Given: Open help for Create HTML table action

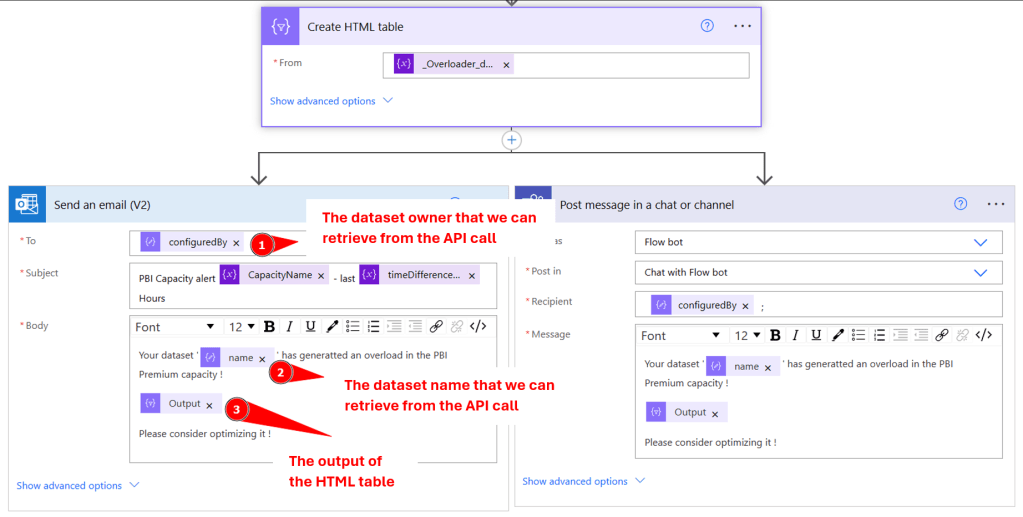Looking at the screenshot, I should point(707,26).
